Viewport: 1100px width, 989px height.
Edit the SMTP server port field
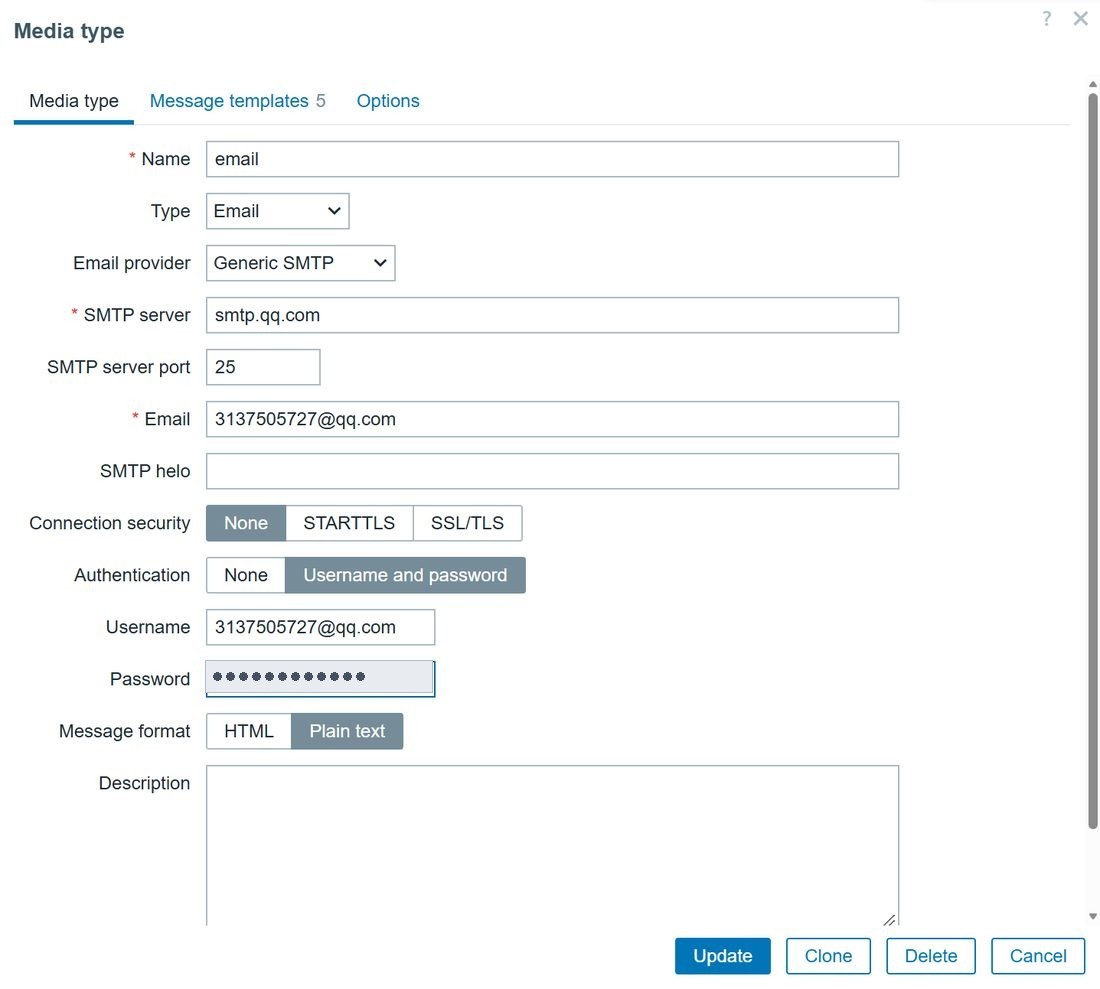pos(263,367)
